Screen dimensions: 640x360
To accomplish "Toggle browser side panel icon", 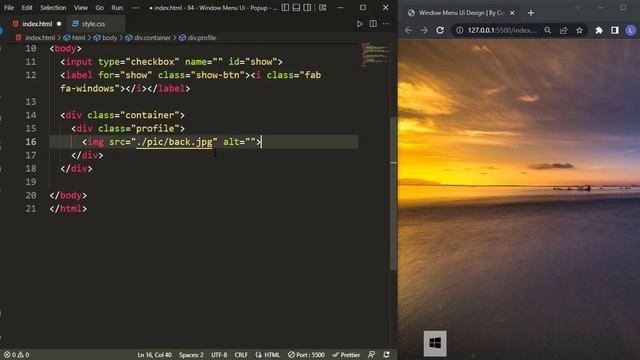I will coord(615,30).
